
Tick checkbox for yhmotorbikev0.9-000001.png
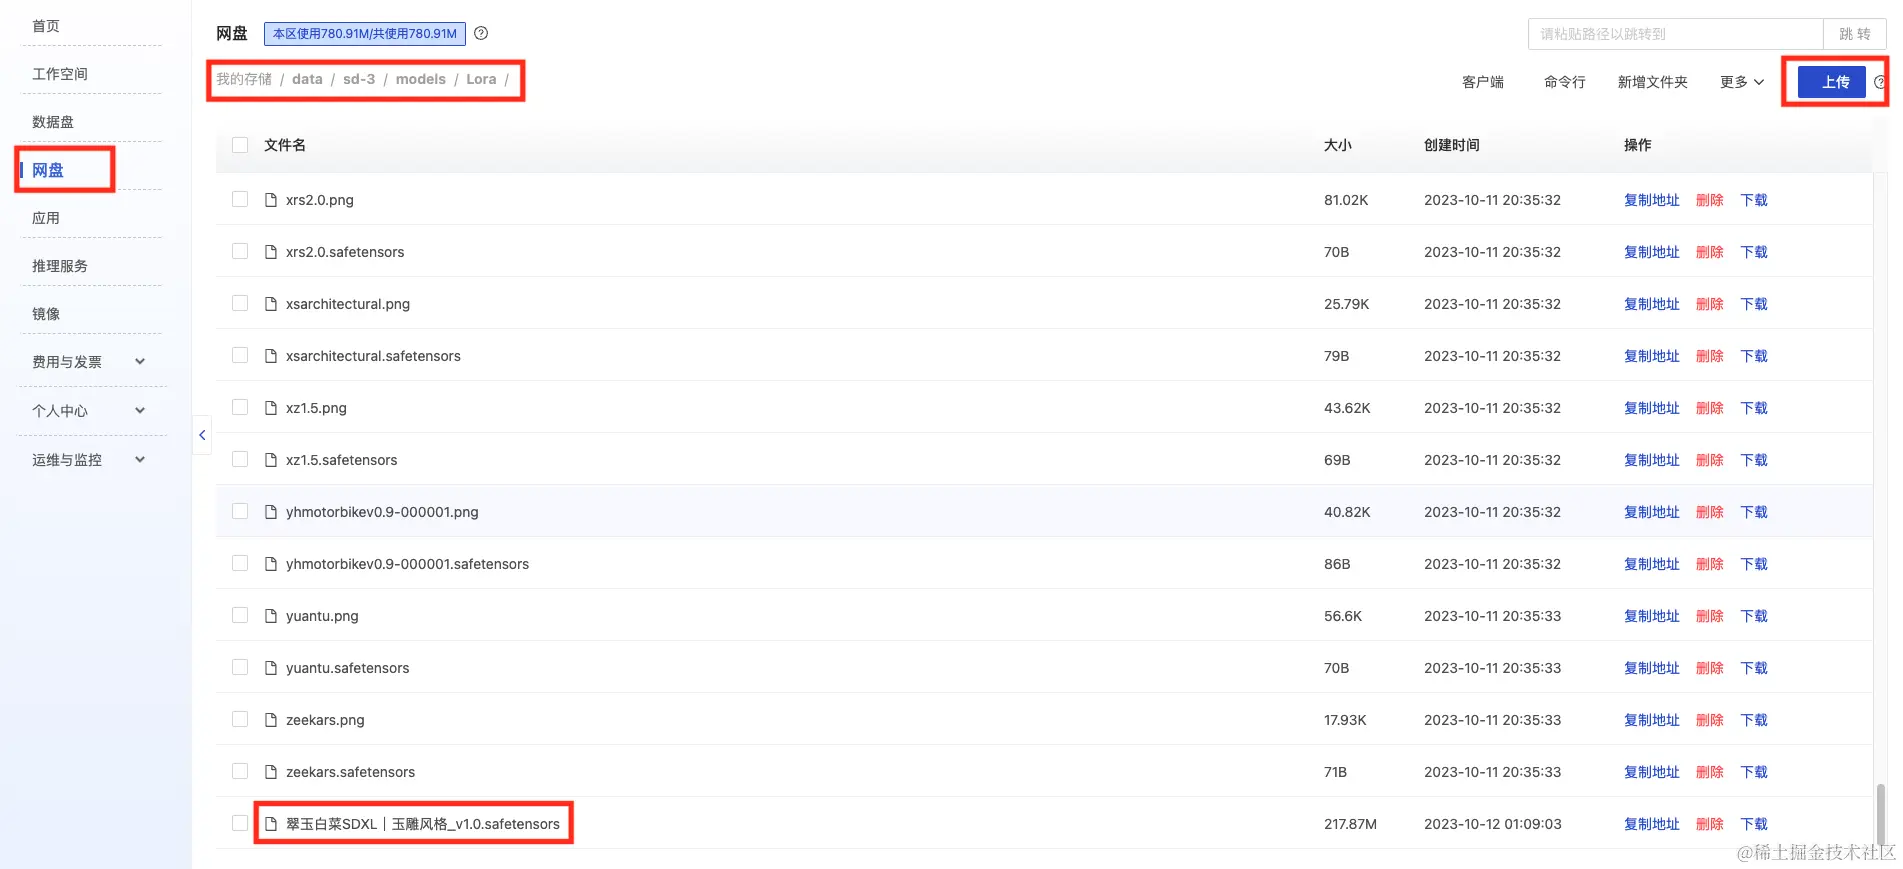point(240,511)
